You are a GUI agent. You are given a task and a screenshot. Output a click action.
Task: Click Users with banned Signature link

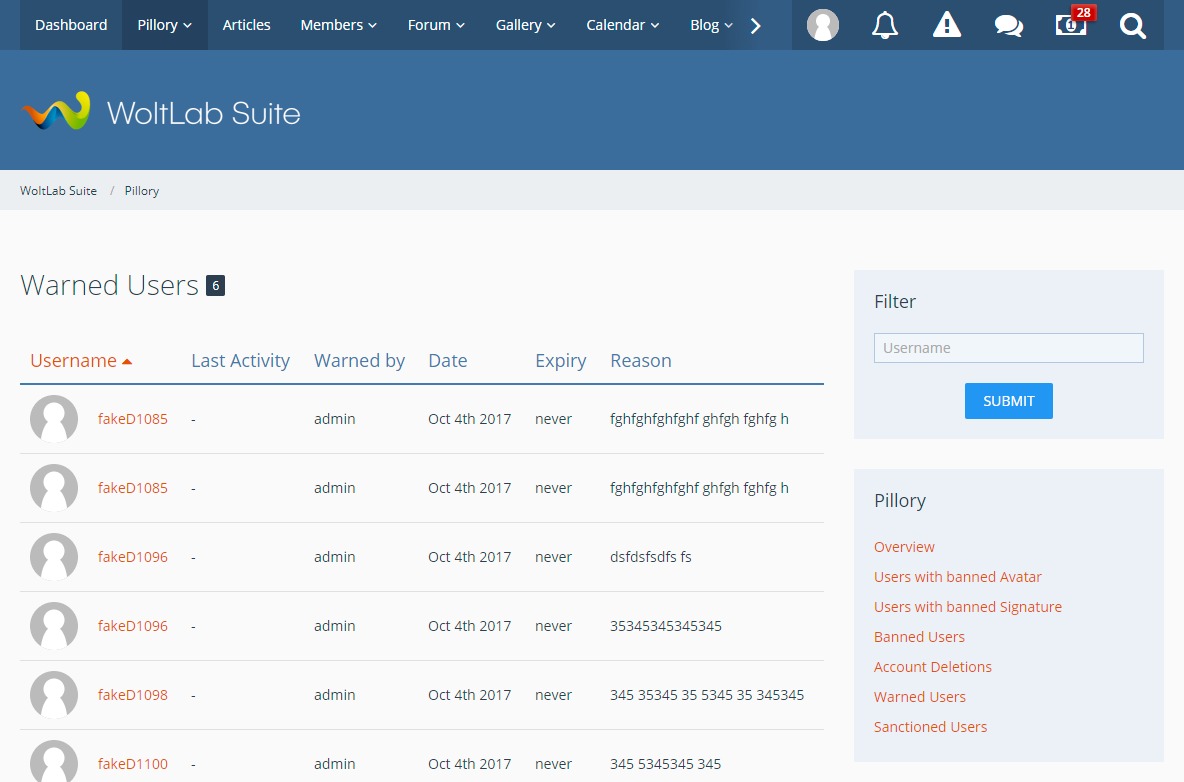tap(967, 607)
